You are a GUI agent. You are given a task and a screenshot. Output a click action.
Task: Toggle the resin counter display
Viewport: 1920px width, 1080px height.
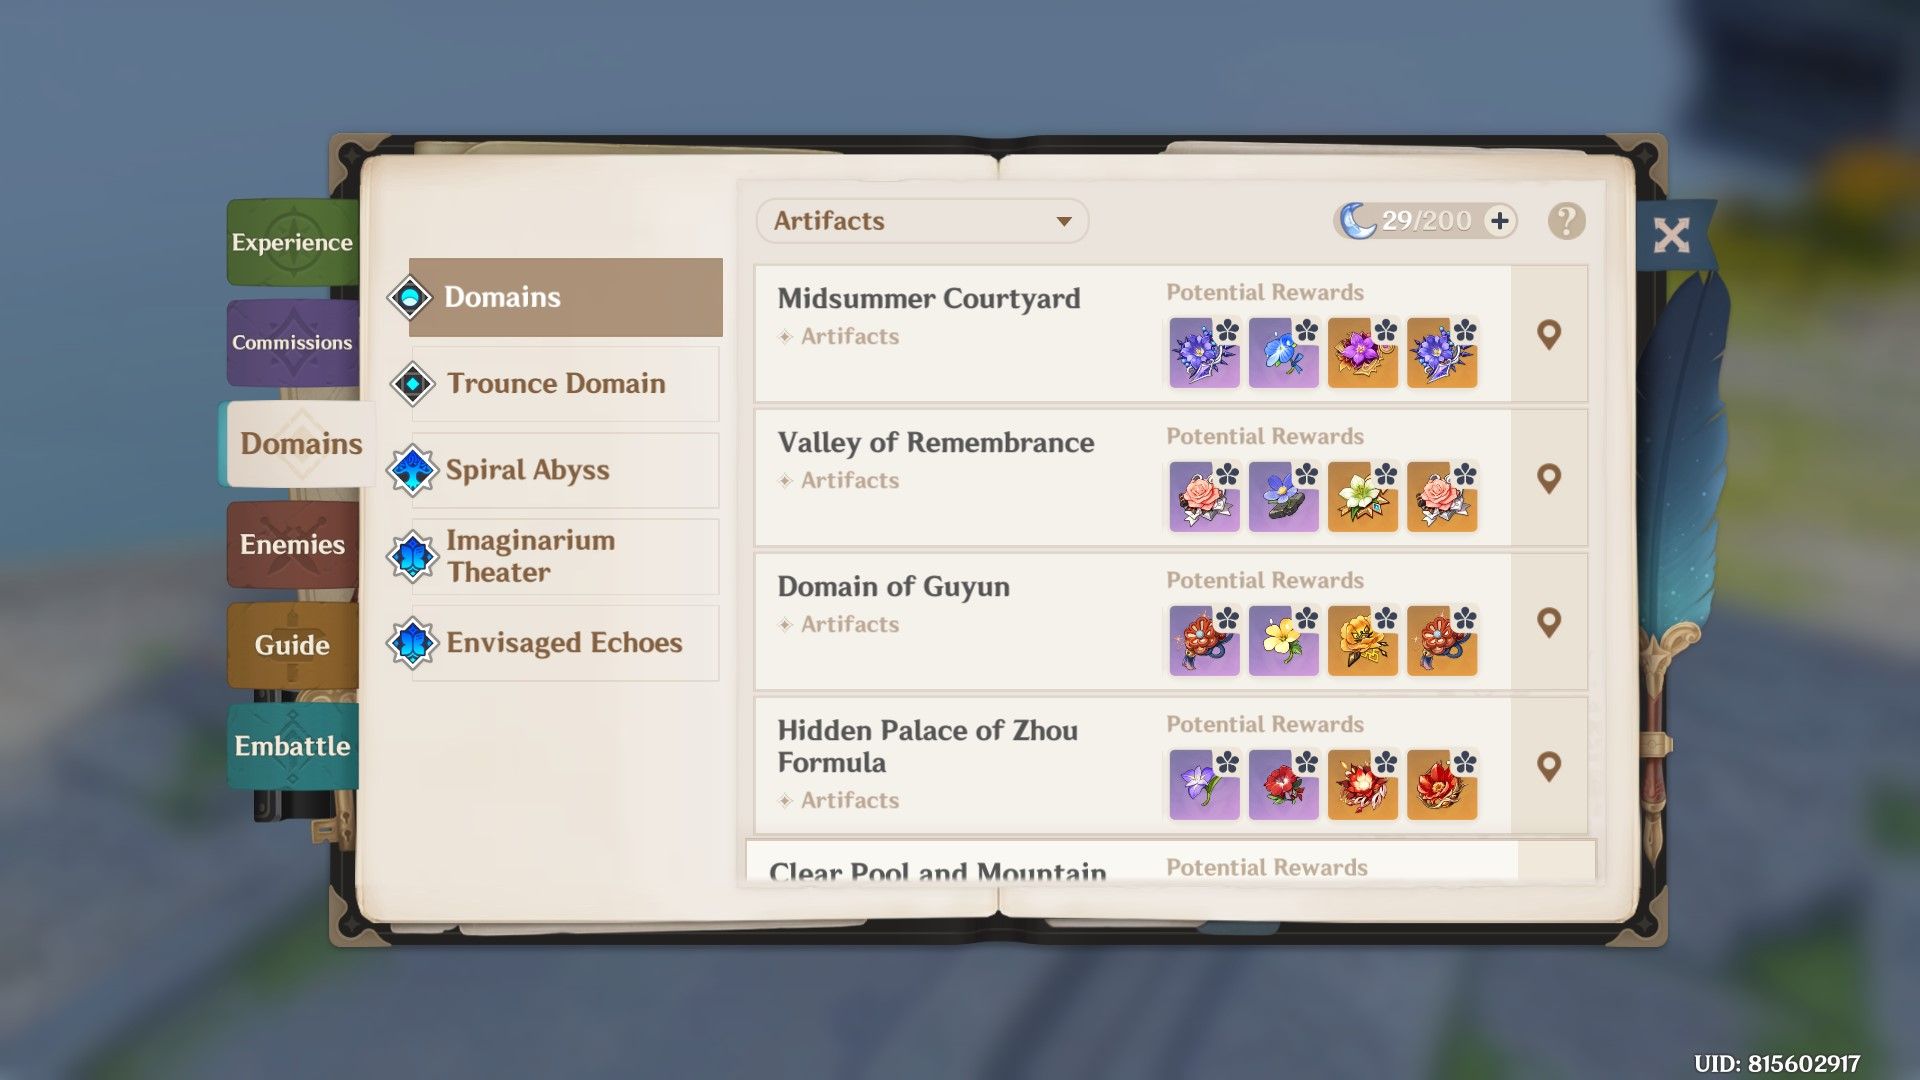tap(1424, 220)
